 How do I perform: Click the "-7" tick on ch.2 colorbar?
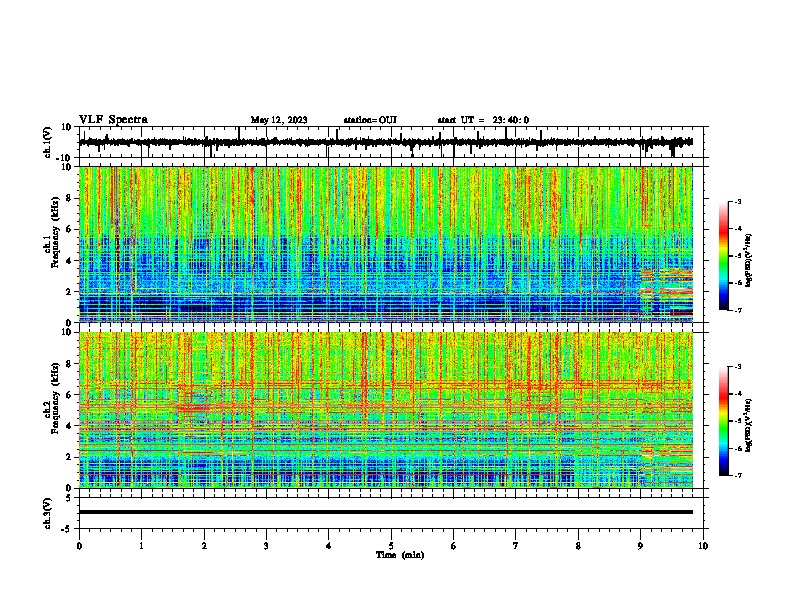[738, 475]
